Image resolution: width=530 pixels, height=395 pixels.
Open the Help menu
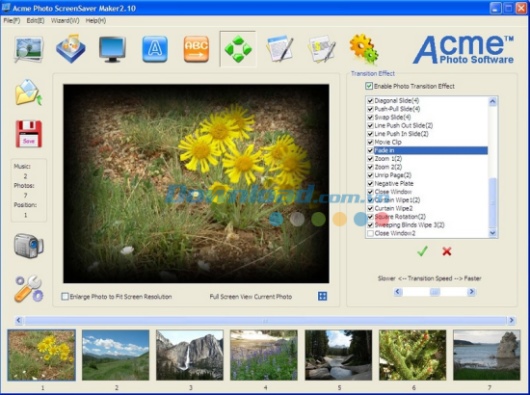96,21
